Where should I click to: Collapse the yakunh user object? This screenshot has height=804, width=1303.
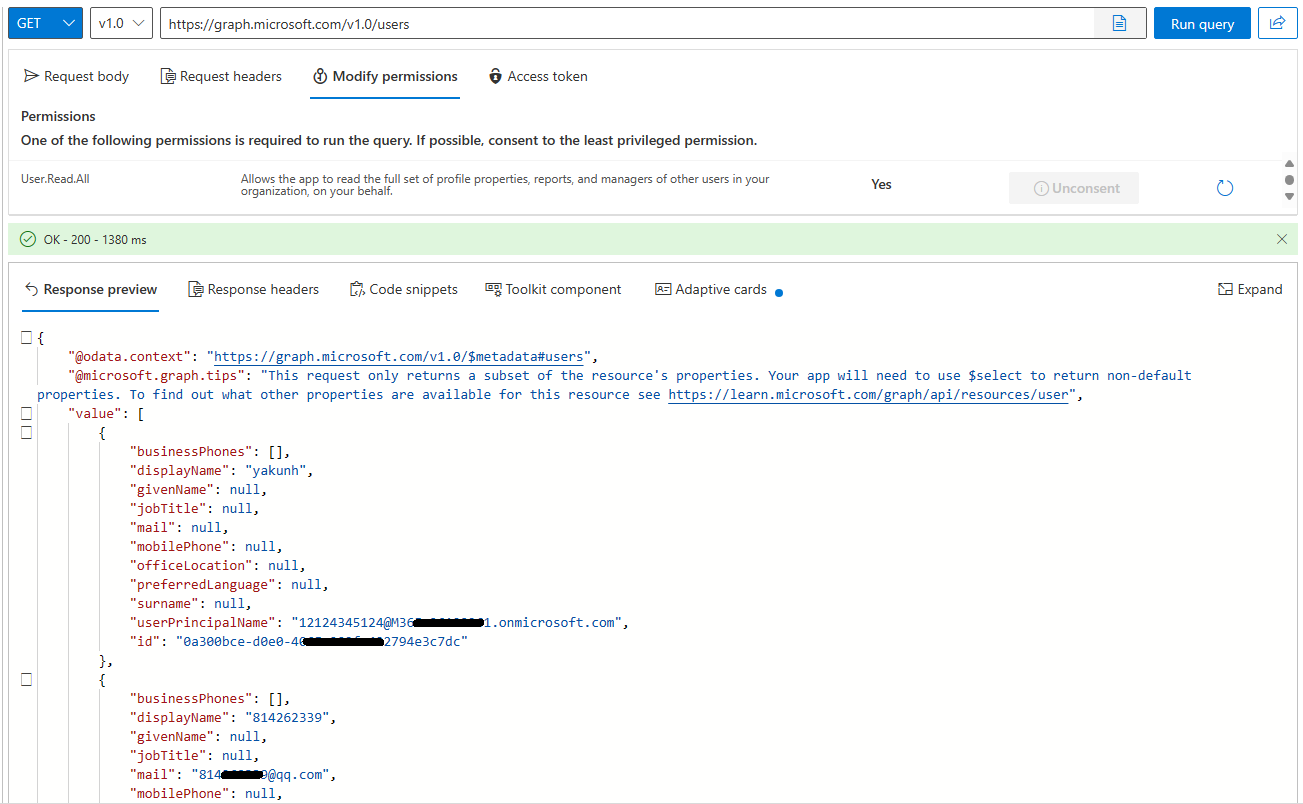click(27, 432)
